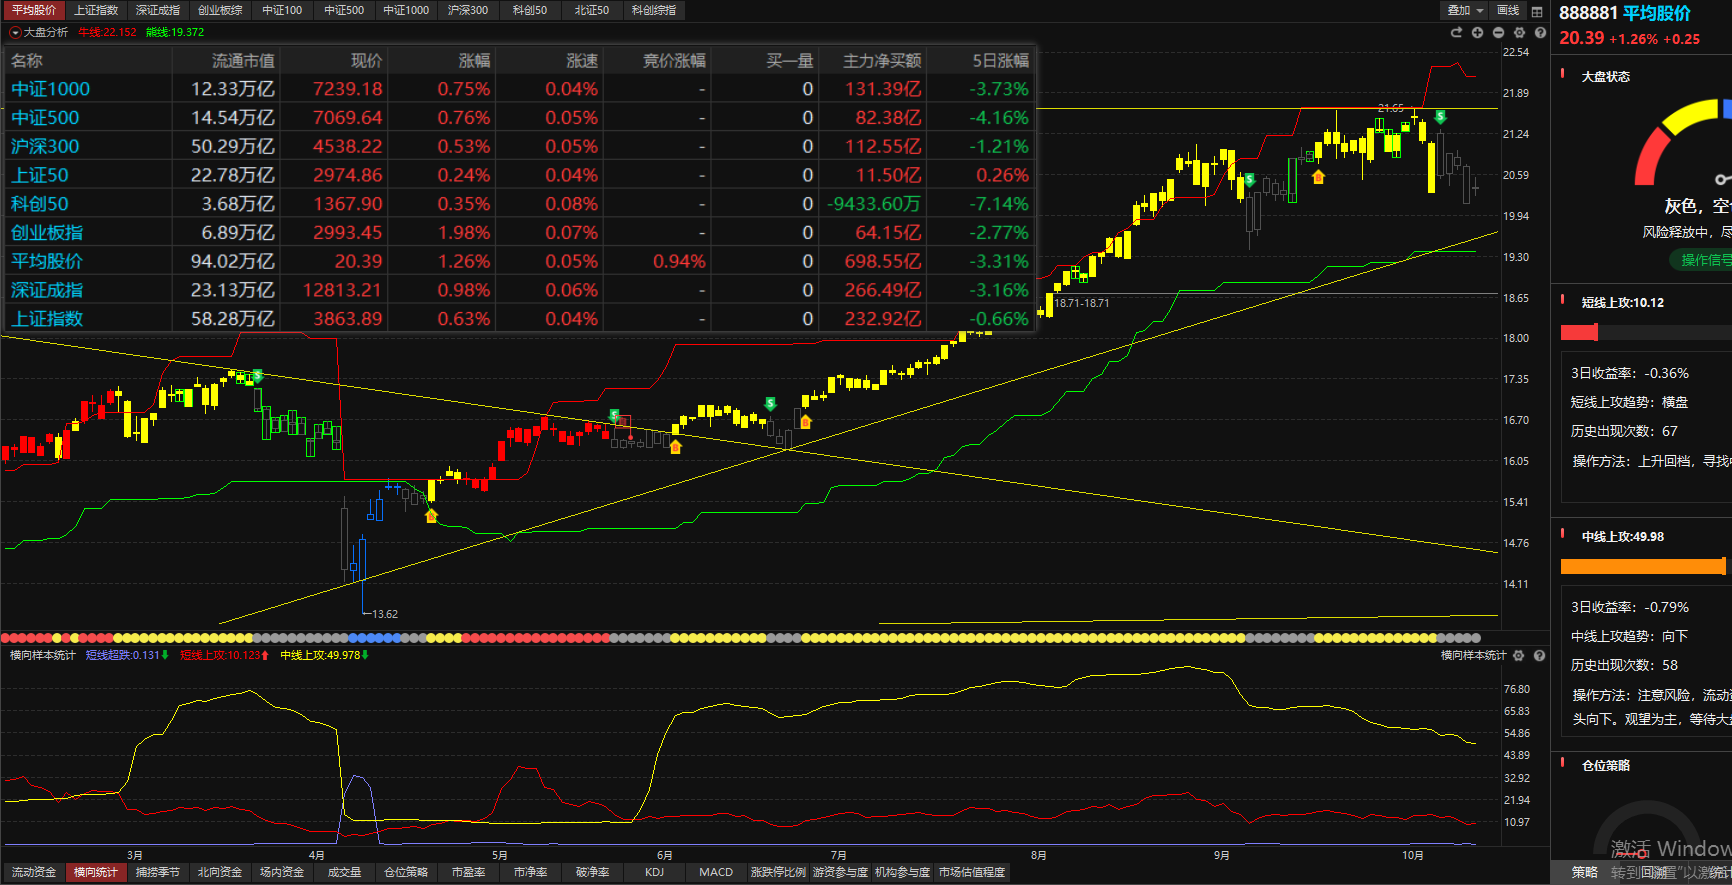The width and height of the screenshot is (1732, 885).
Task: Collapse the 大盘分析 indicator toggle
Action: 15,33
